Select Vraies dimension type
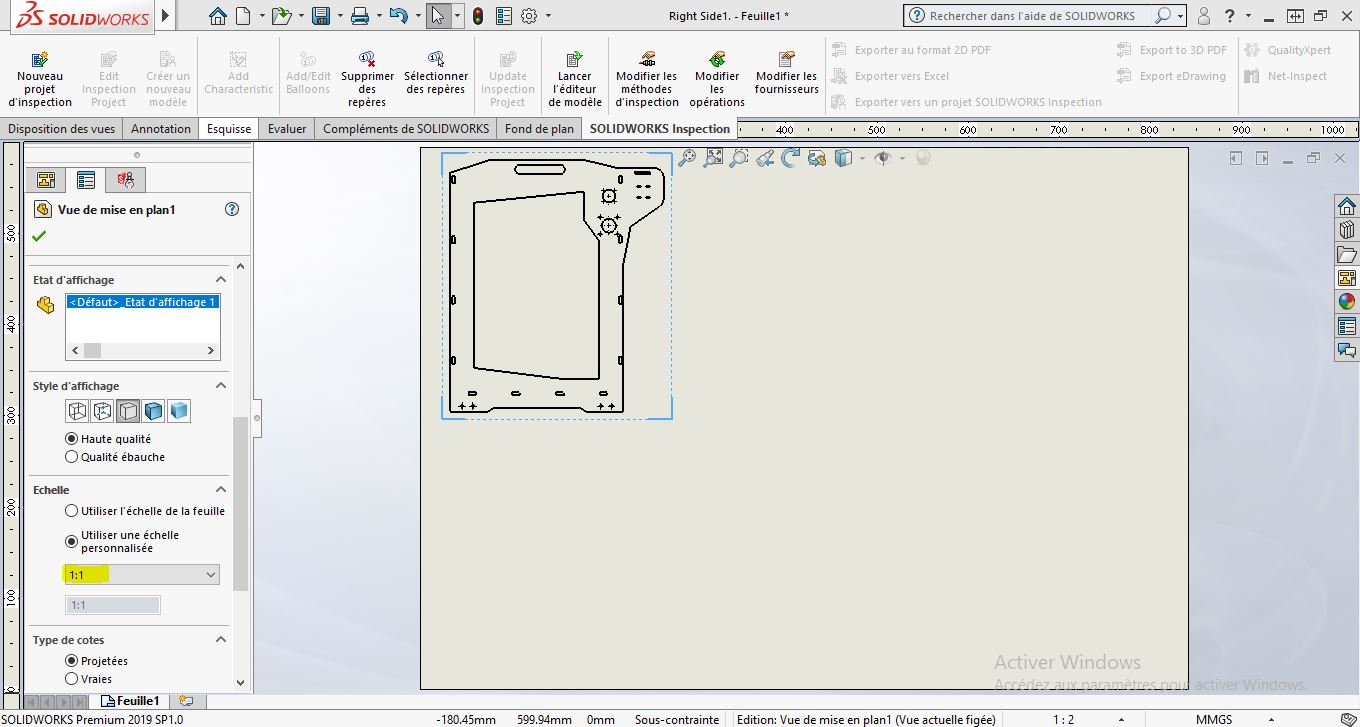This screenshot has height=727, width=1360. pos(71,679)
